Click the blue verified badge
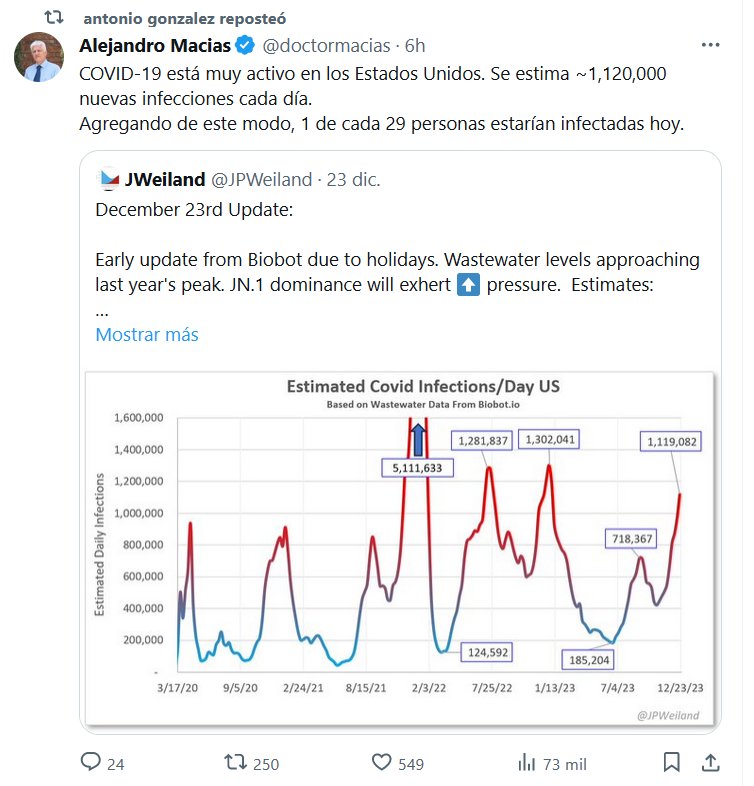754x786 pixels. tap(244, 46)
